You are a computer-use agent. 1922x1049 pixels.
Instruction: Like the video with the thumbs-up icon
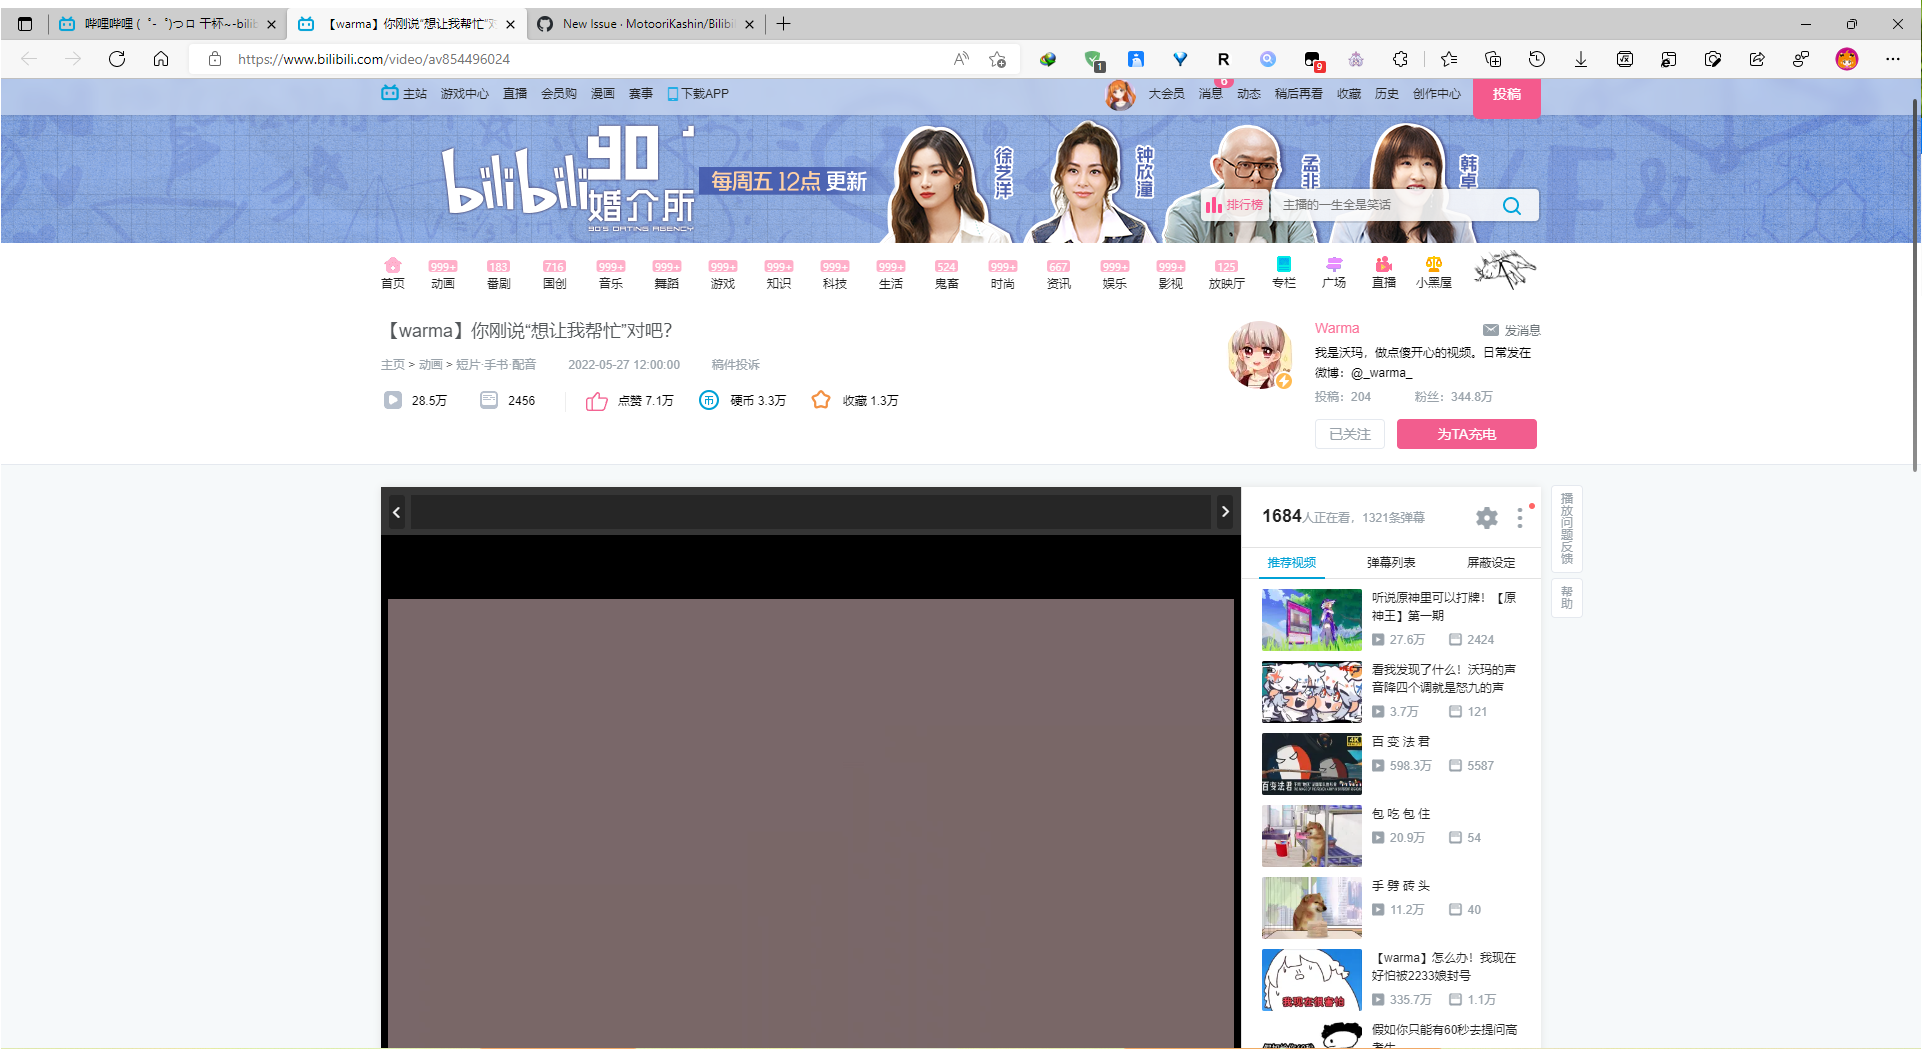pyautogui.click(x=597, y=400)
